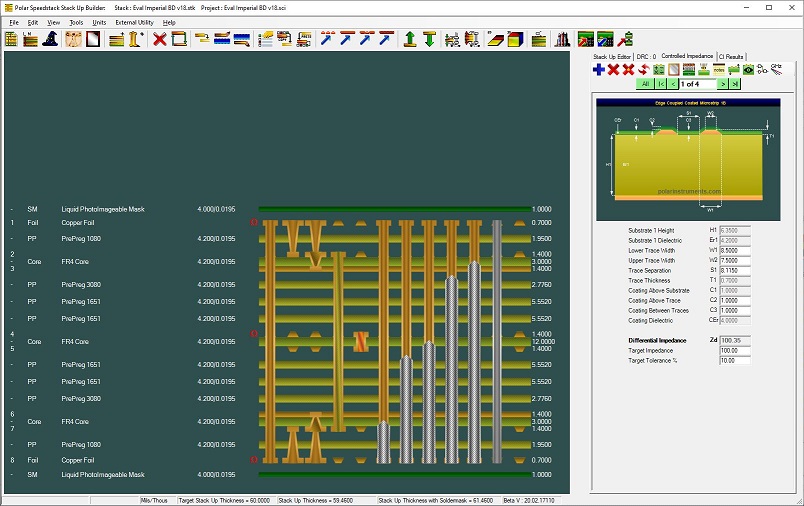Open the External Utility menu

pyautogui.click(x=134, y=23)
